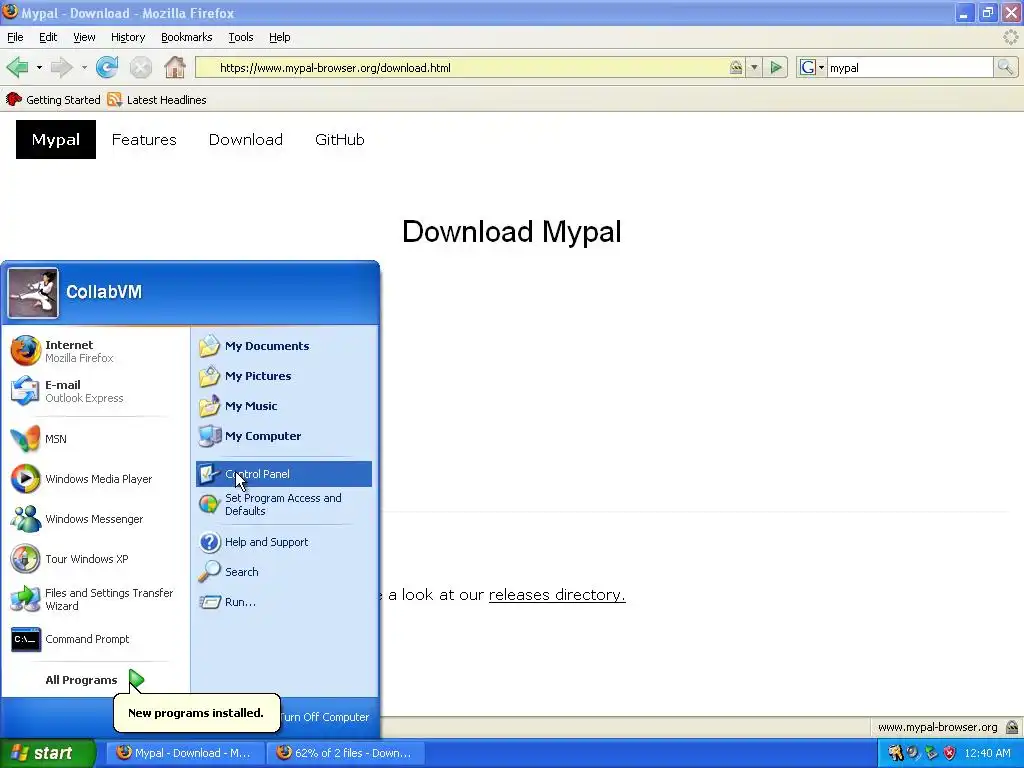Expand All Programs list
Screen dimensions: 1024x768
click(95, 680)
